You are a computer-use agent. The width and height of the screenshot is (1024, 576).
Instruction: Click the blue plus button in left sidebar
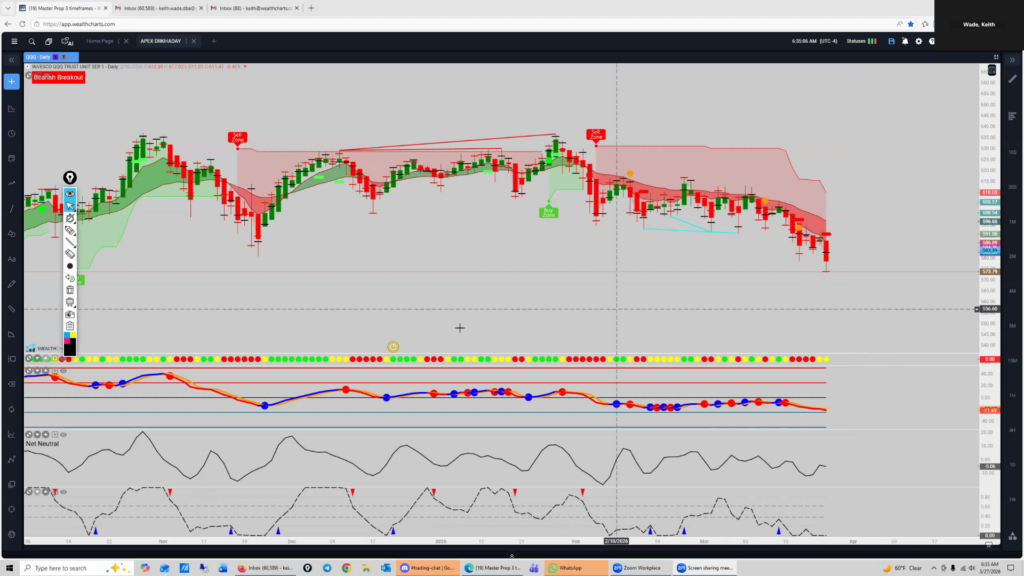pyautogui.click(x=12, y=82)
